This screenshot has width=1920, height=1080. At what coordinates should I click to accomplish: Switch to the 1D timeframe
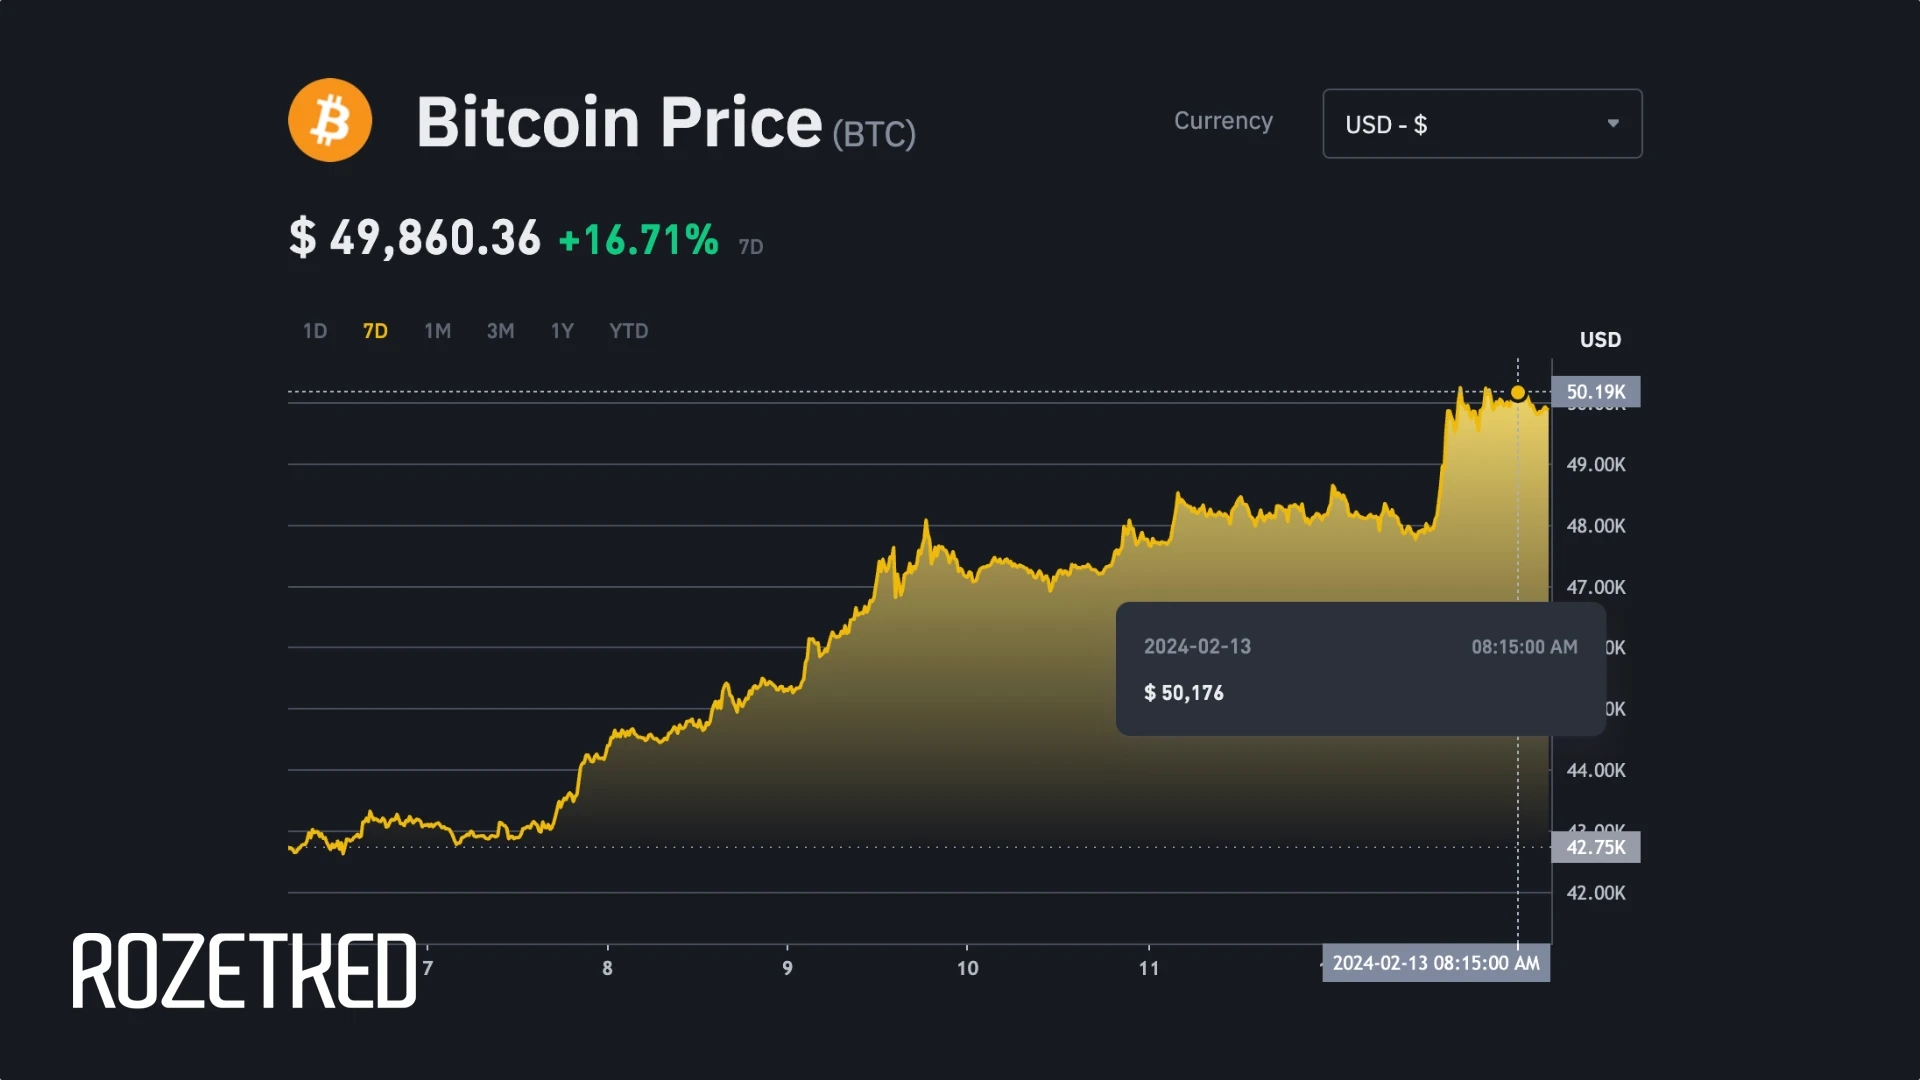[314, 331]
